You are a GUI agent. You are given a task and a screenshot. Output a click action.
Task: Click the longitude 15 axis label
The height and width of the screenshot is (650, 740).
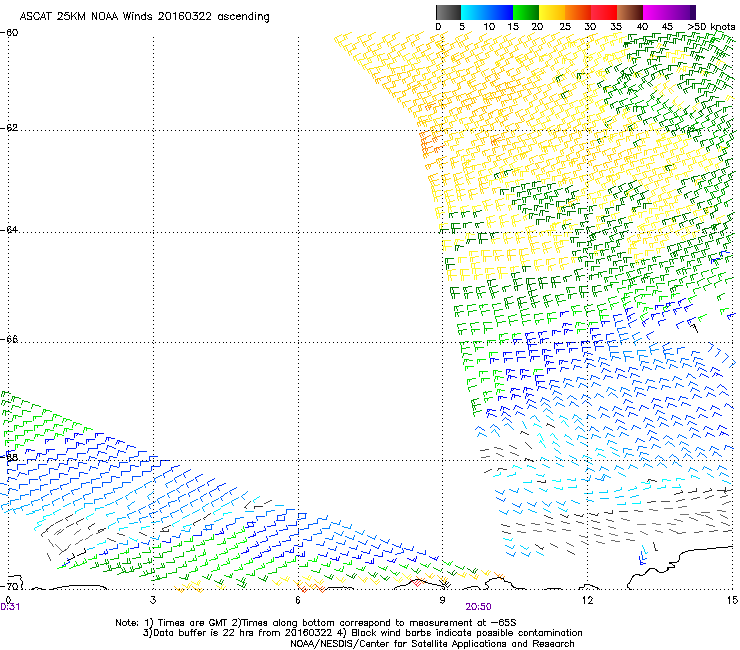(732, 600)
